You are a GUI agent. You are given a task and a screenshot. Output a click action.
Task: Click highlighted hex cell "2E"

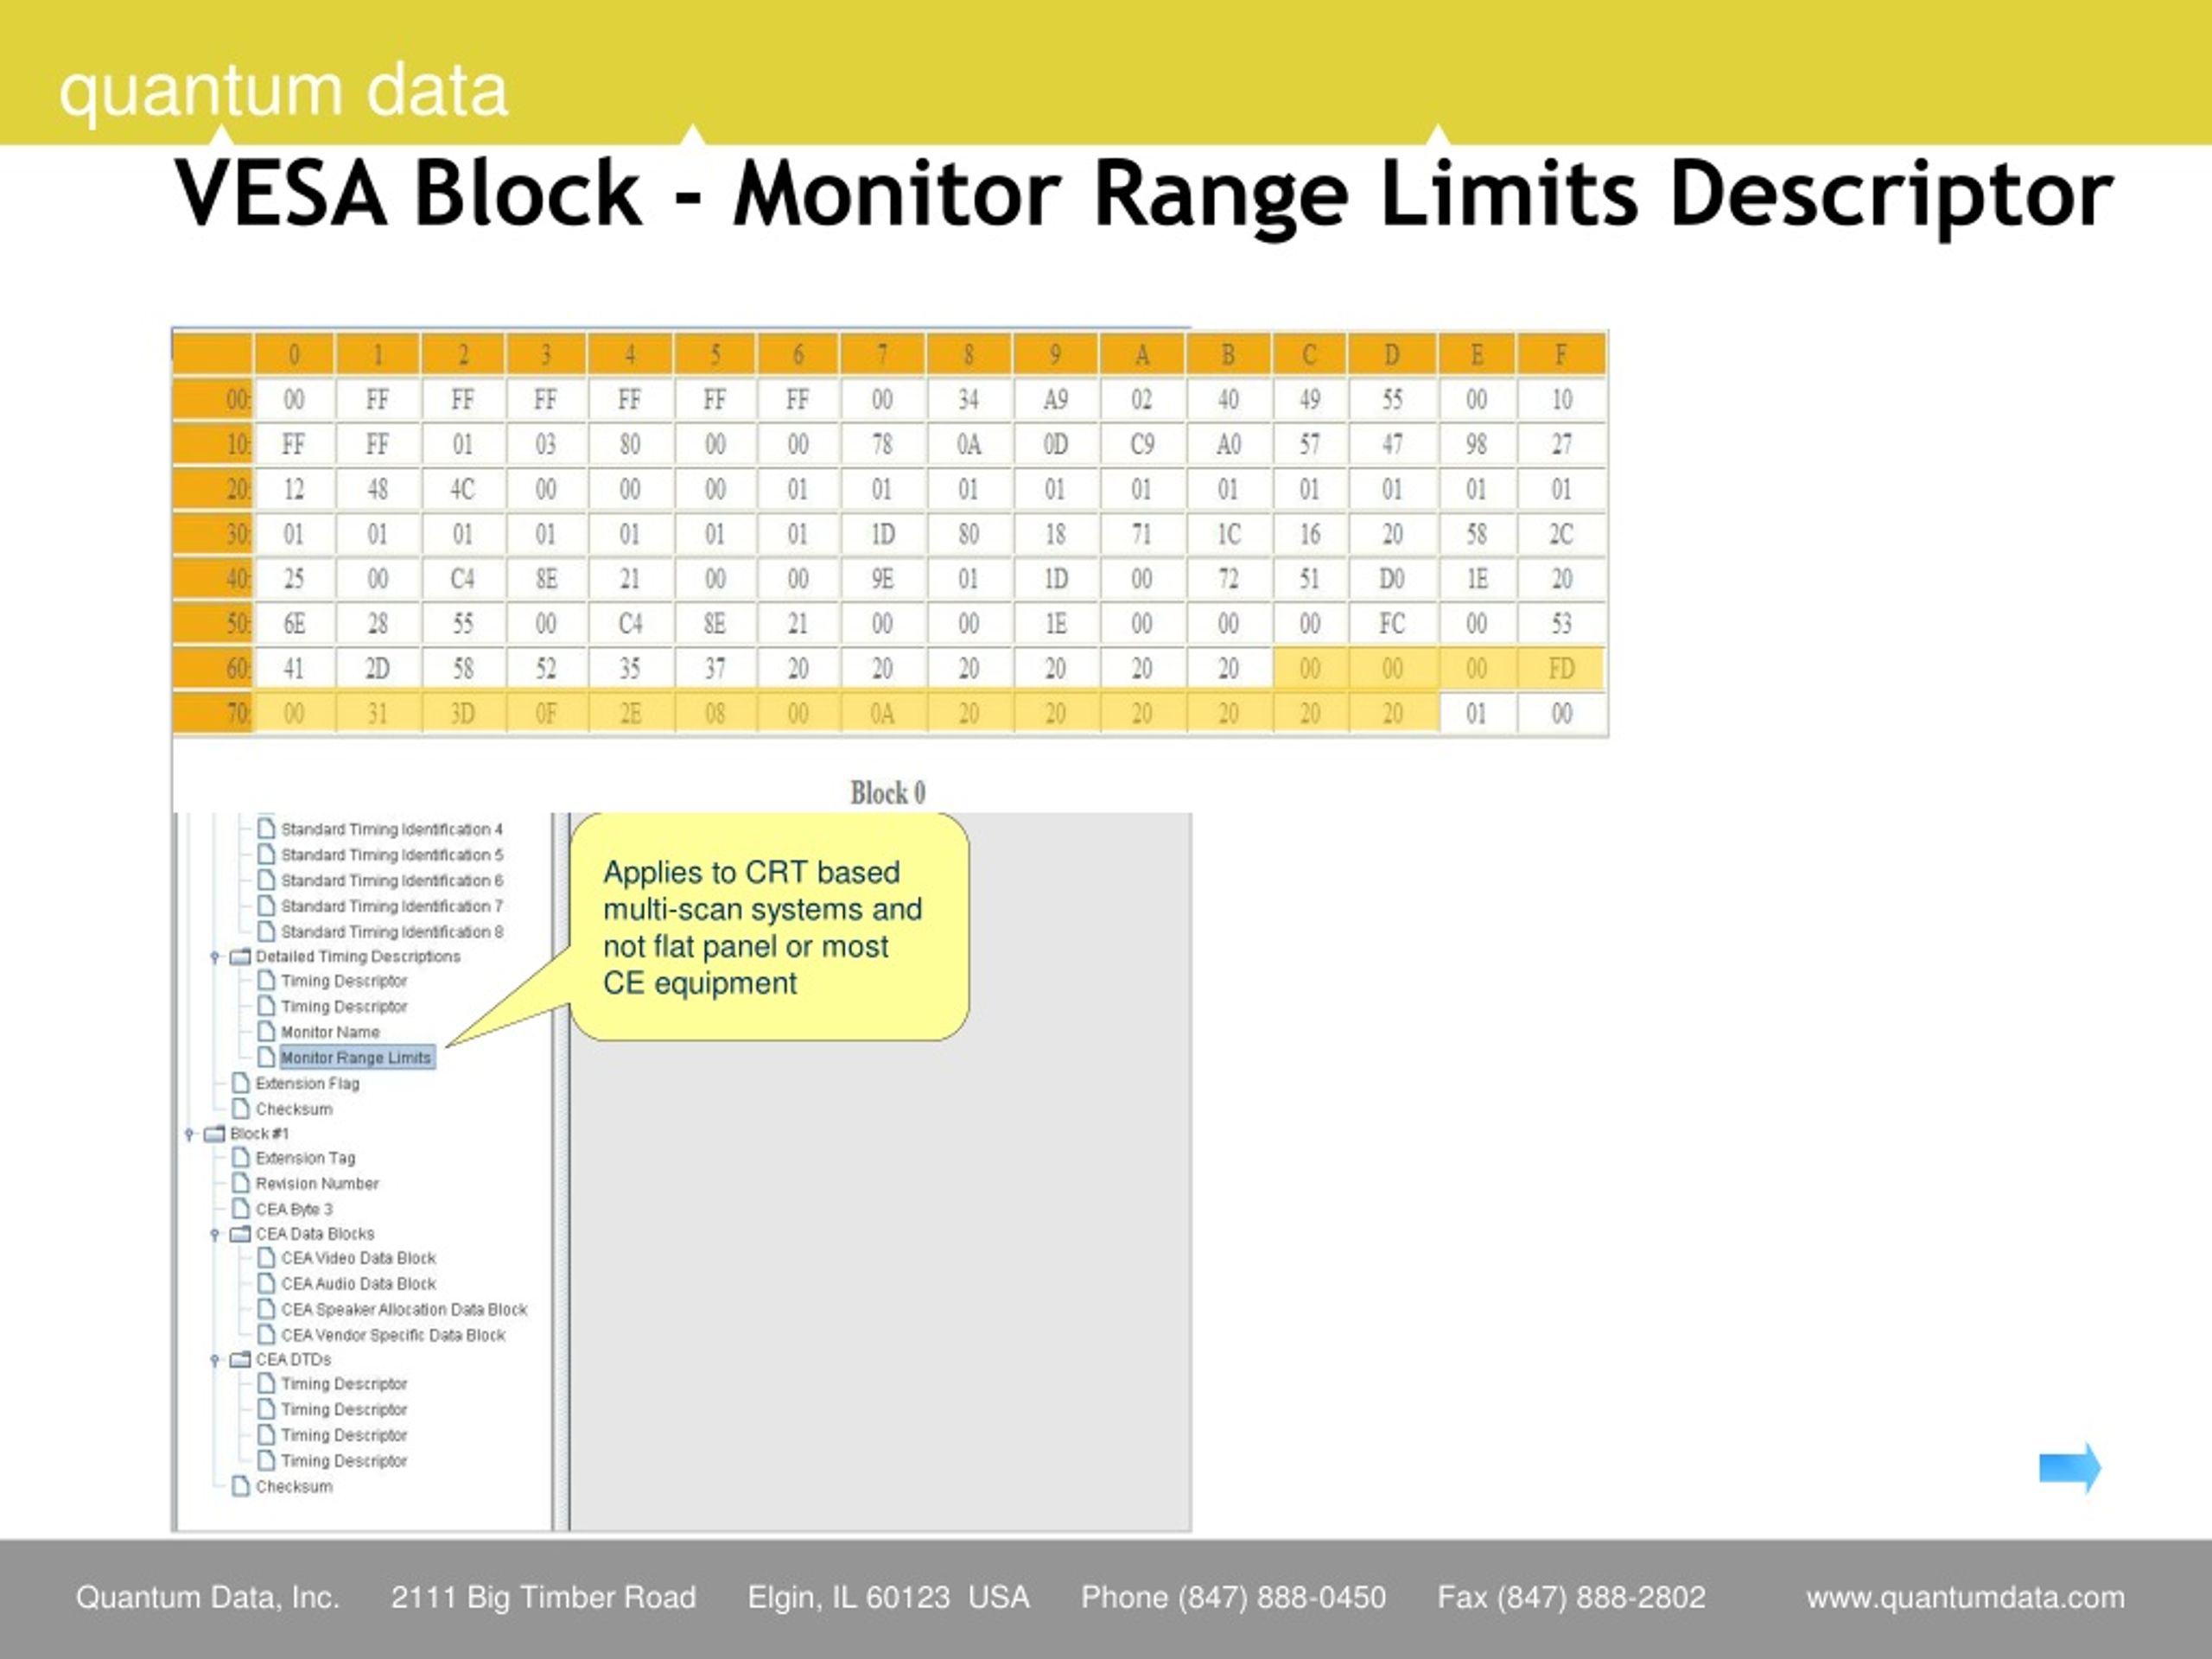pyautogui.click(x=630, y=714)
